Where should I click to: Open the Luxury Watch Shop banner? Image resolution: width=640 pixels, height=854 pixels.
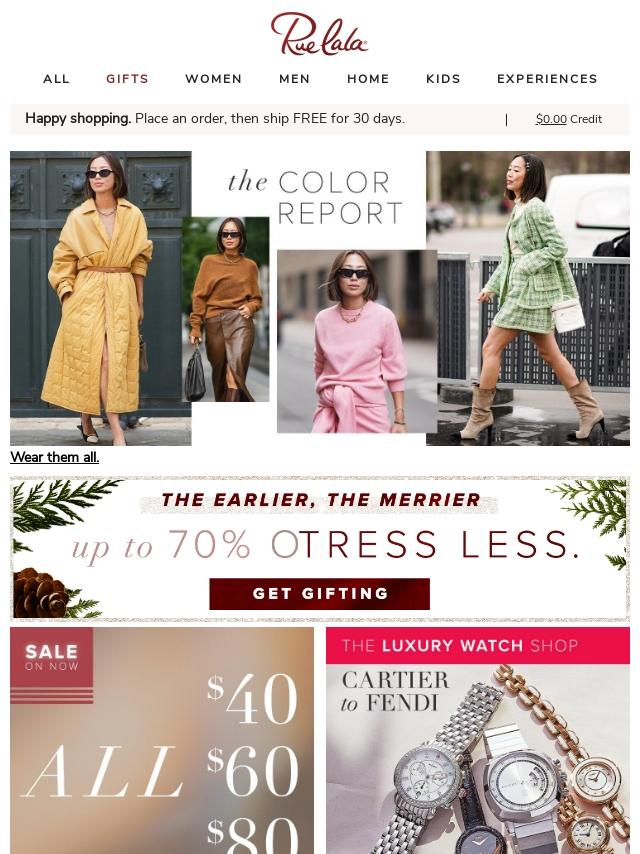[x=478, y=741]
